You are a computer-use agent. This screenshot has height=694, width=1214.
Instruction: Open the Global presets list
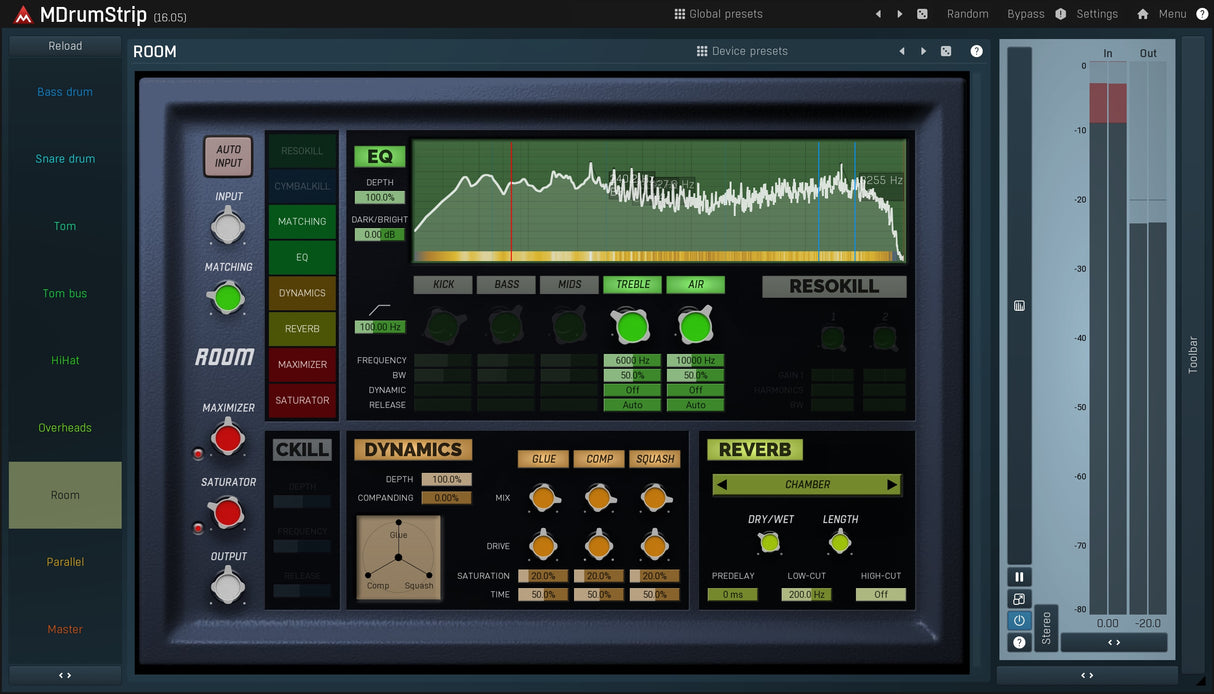[x=718, y=14]
